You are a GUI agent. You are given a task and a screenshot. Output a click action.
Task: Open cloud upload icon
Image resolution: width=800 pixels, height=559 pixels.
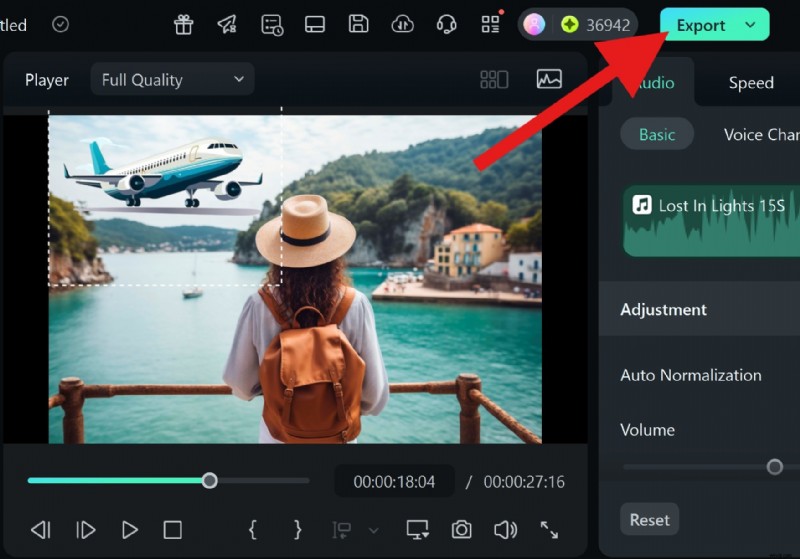click(403, 24)
